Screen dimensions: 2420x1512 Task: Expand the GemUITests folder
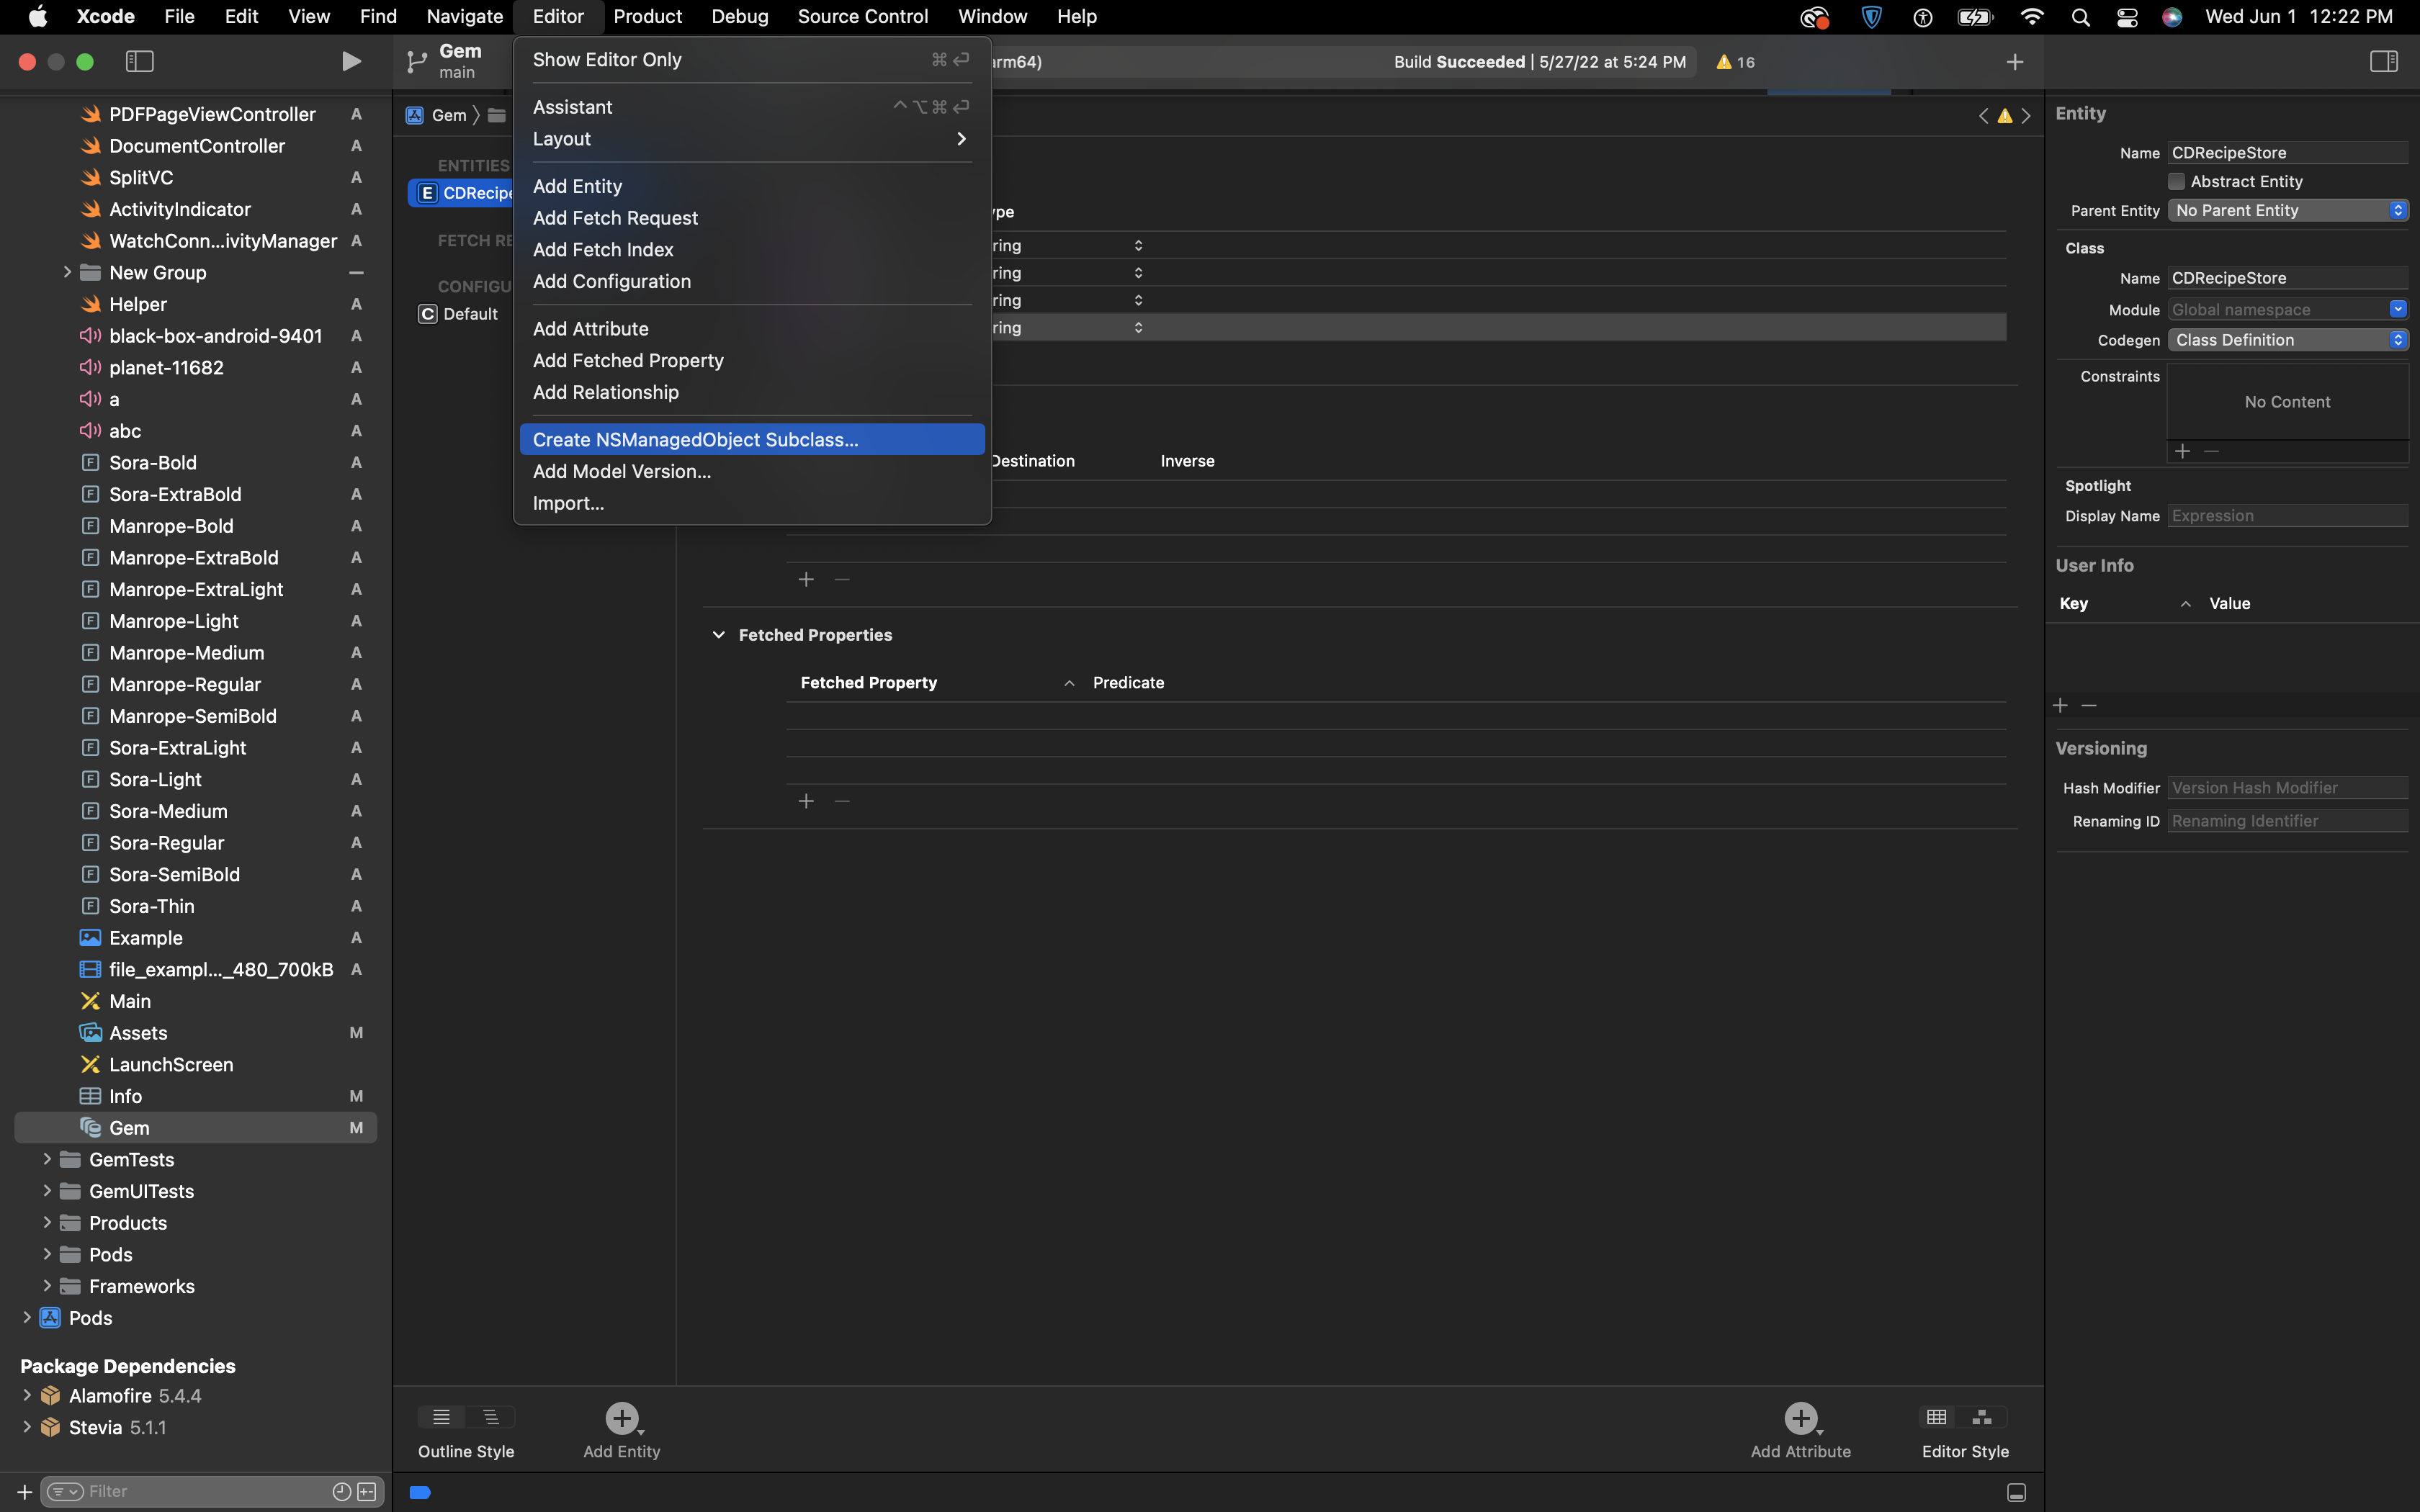pos(47,1191)
